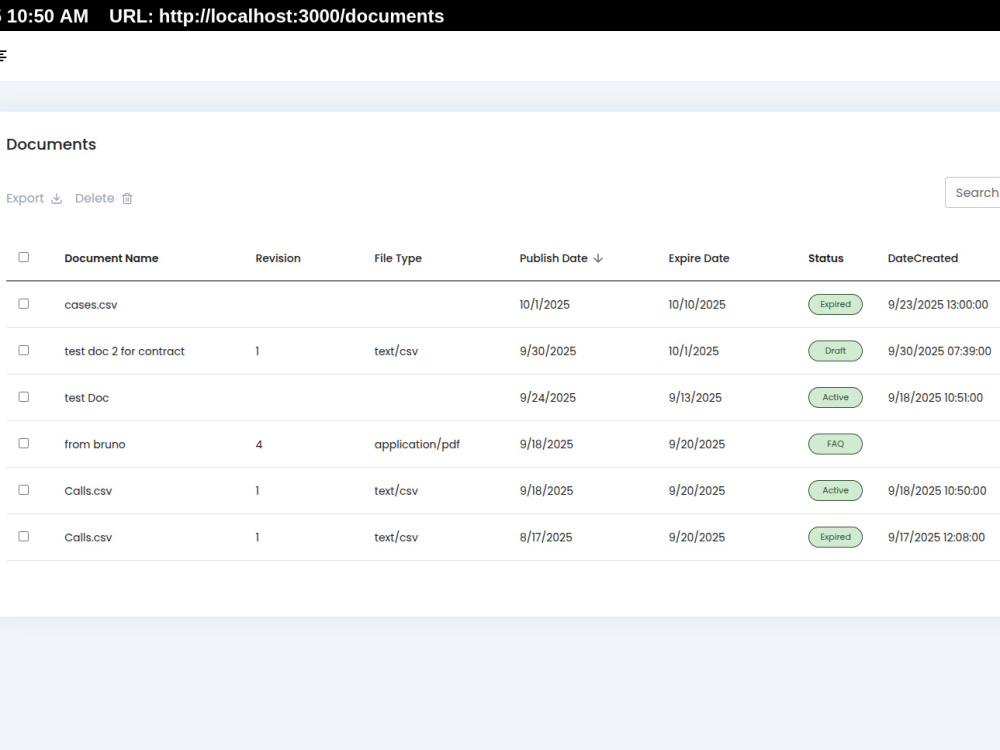Click Active badge dated 9/18/2025 10:50:00
Viewport: 1000px width, 750px height.
pyautogui.click(x=835, y=490)
